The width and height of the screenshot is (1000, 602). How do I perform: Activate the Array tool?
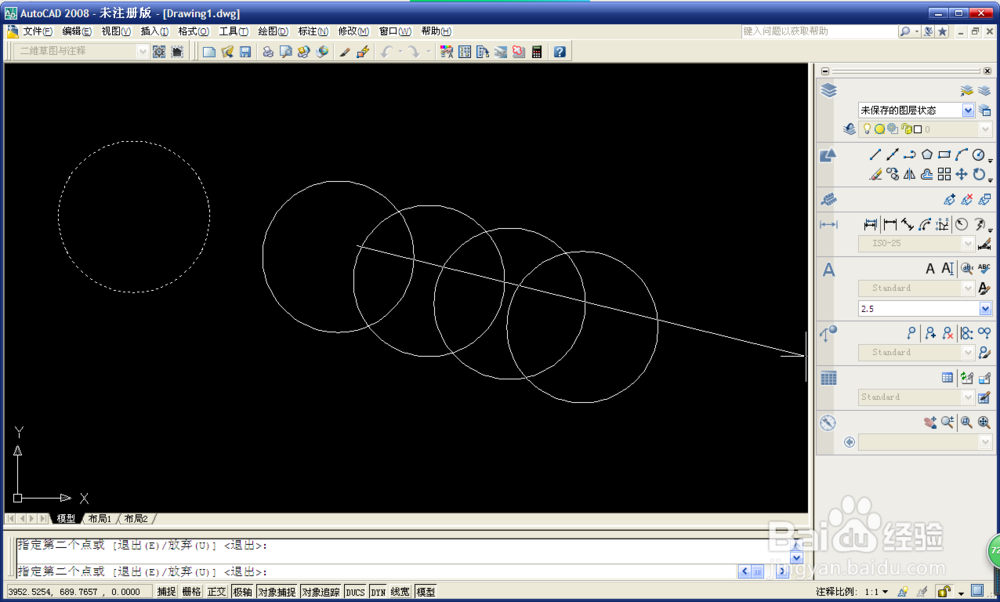945,174
